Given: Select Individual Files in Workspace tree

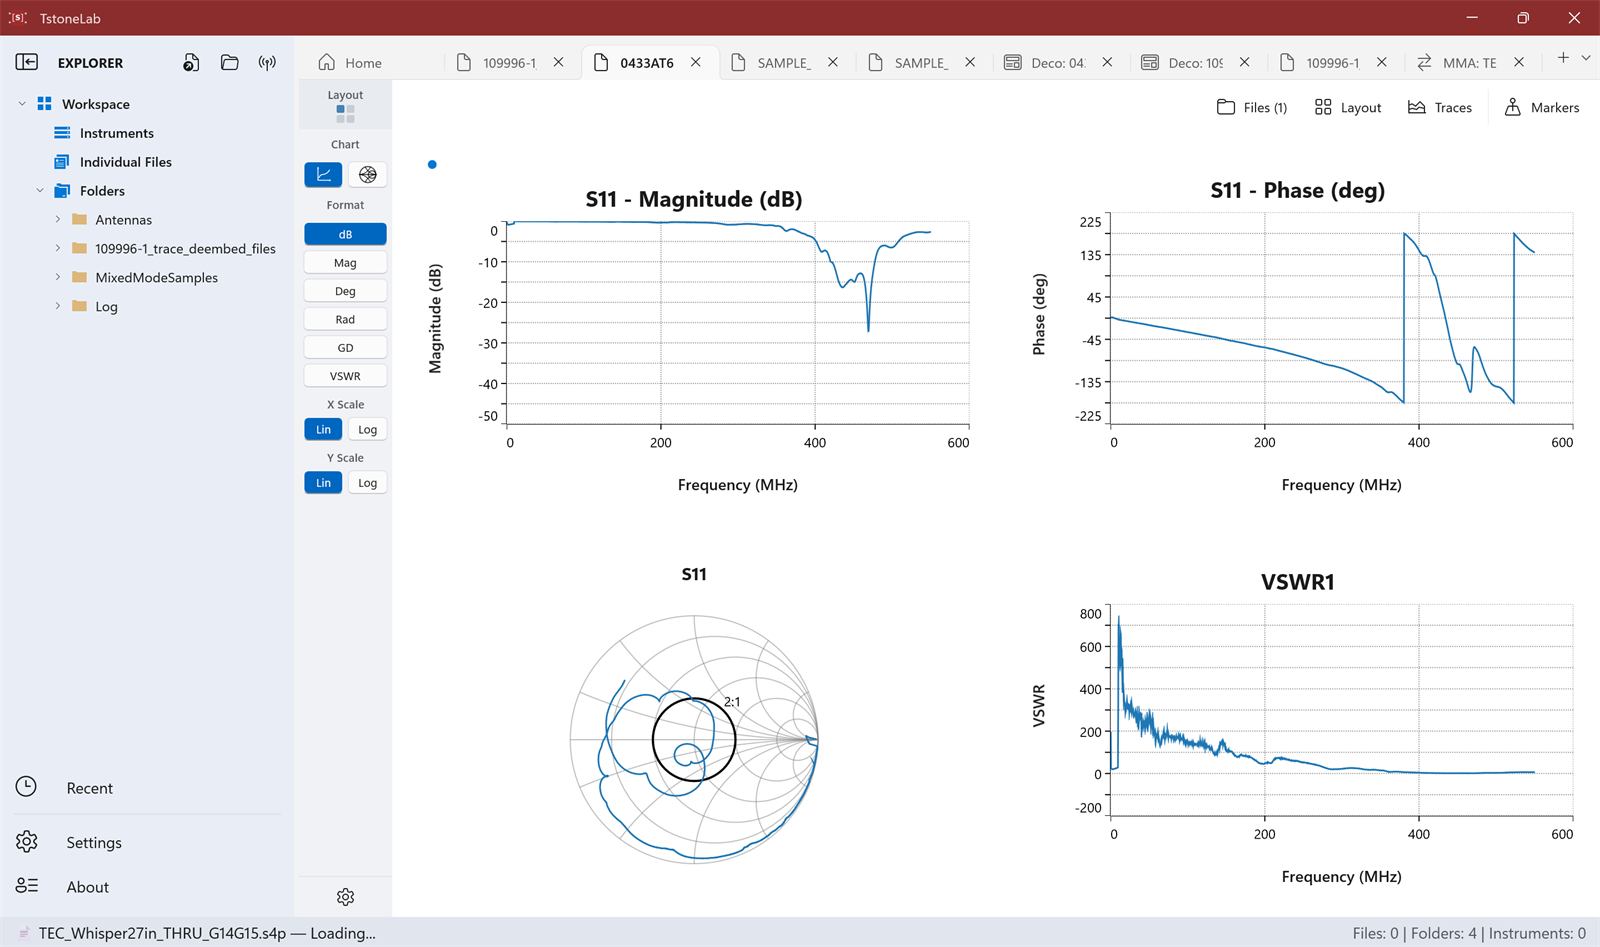Looking at the screenshot, I should click(x=125, y=162).
